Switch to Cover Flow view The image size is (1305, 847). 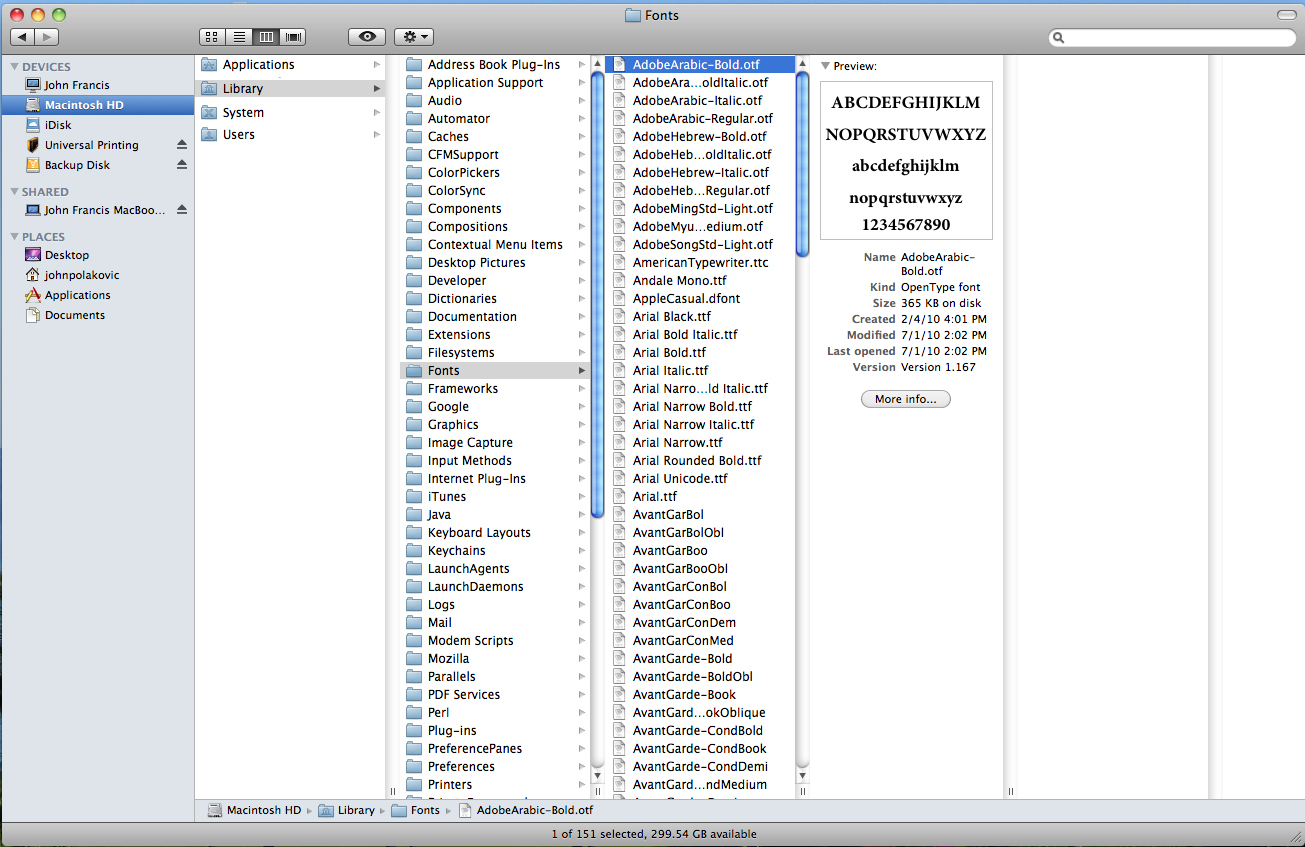pos(293,37)
